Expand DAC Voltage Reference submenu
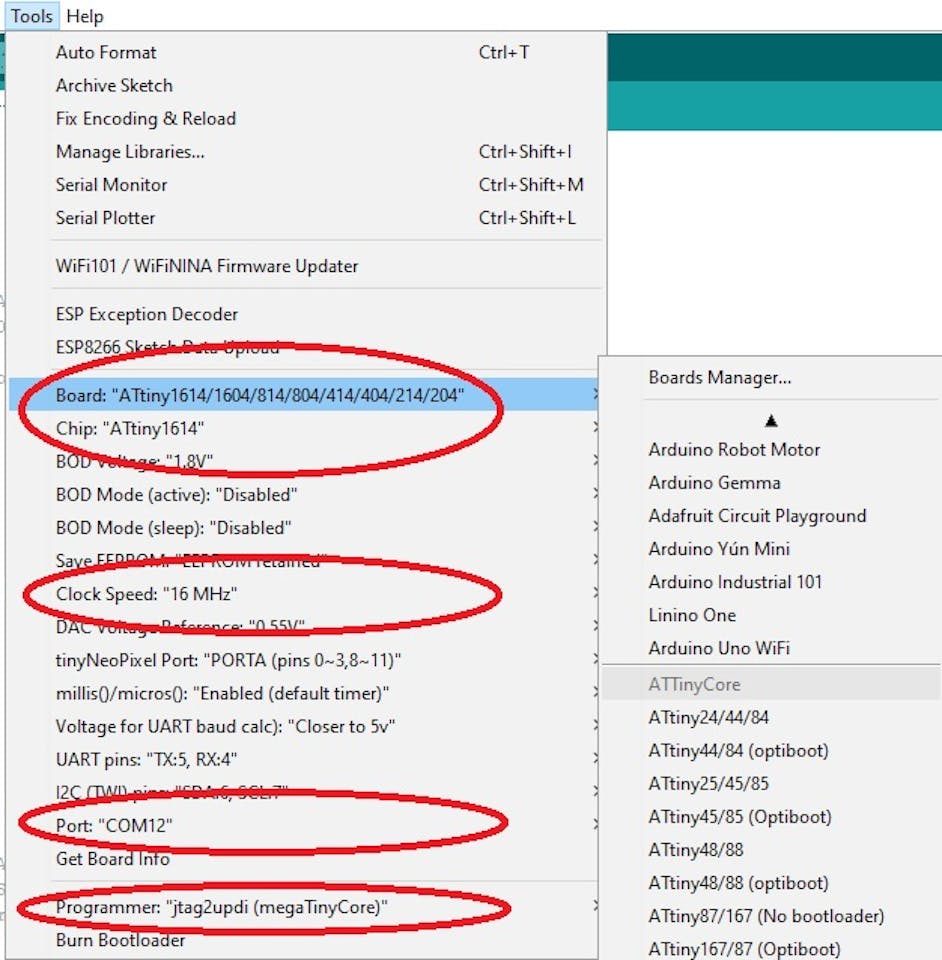Image resolution: width=942 pixels, height=960 pixels. [x=304, y=627]
